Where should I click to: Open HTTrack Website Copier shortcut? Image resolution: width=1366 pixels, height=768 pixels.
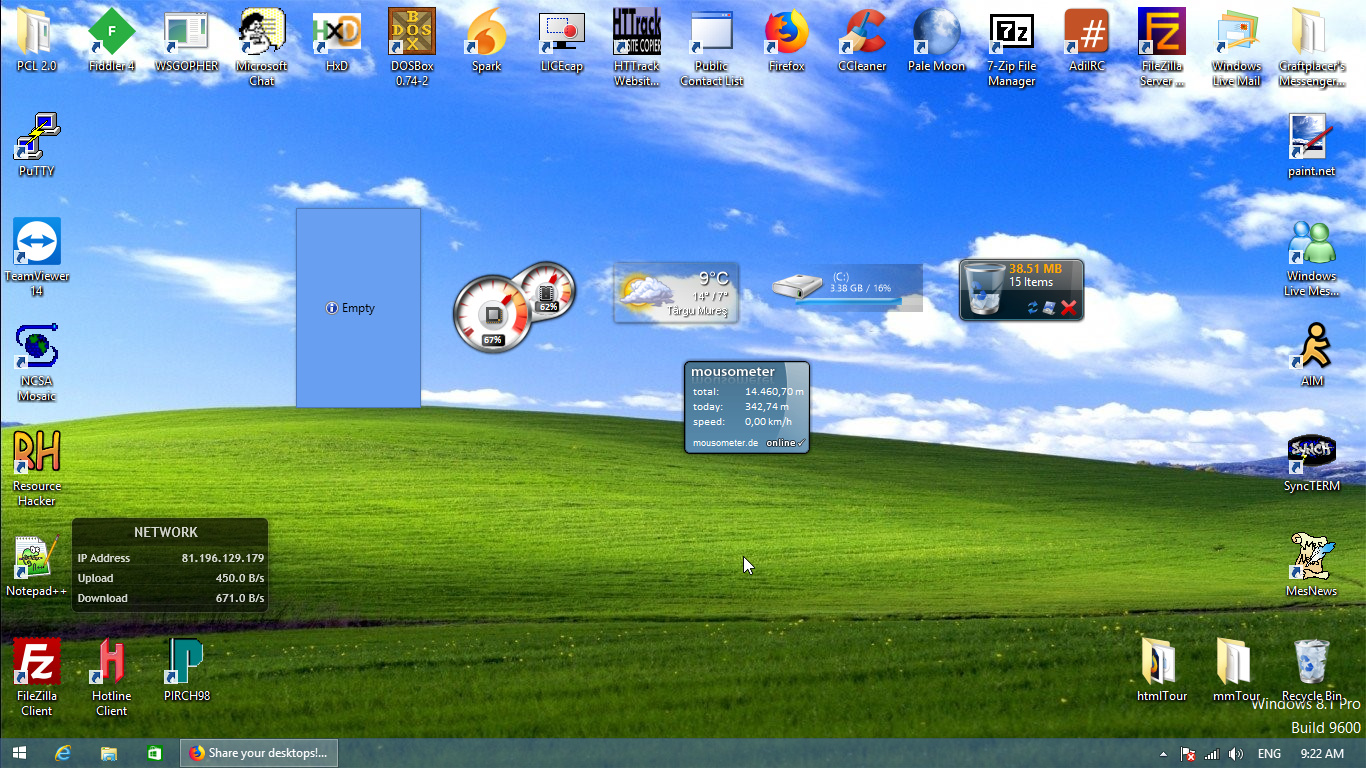636,48
